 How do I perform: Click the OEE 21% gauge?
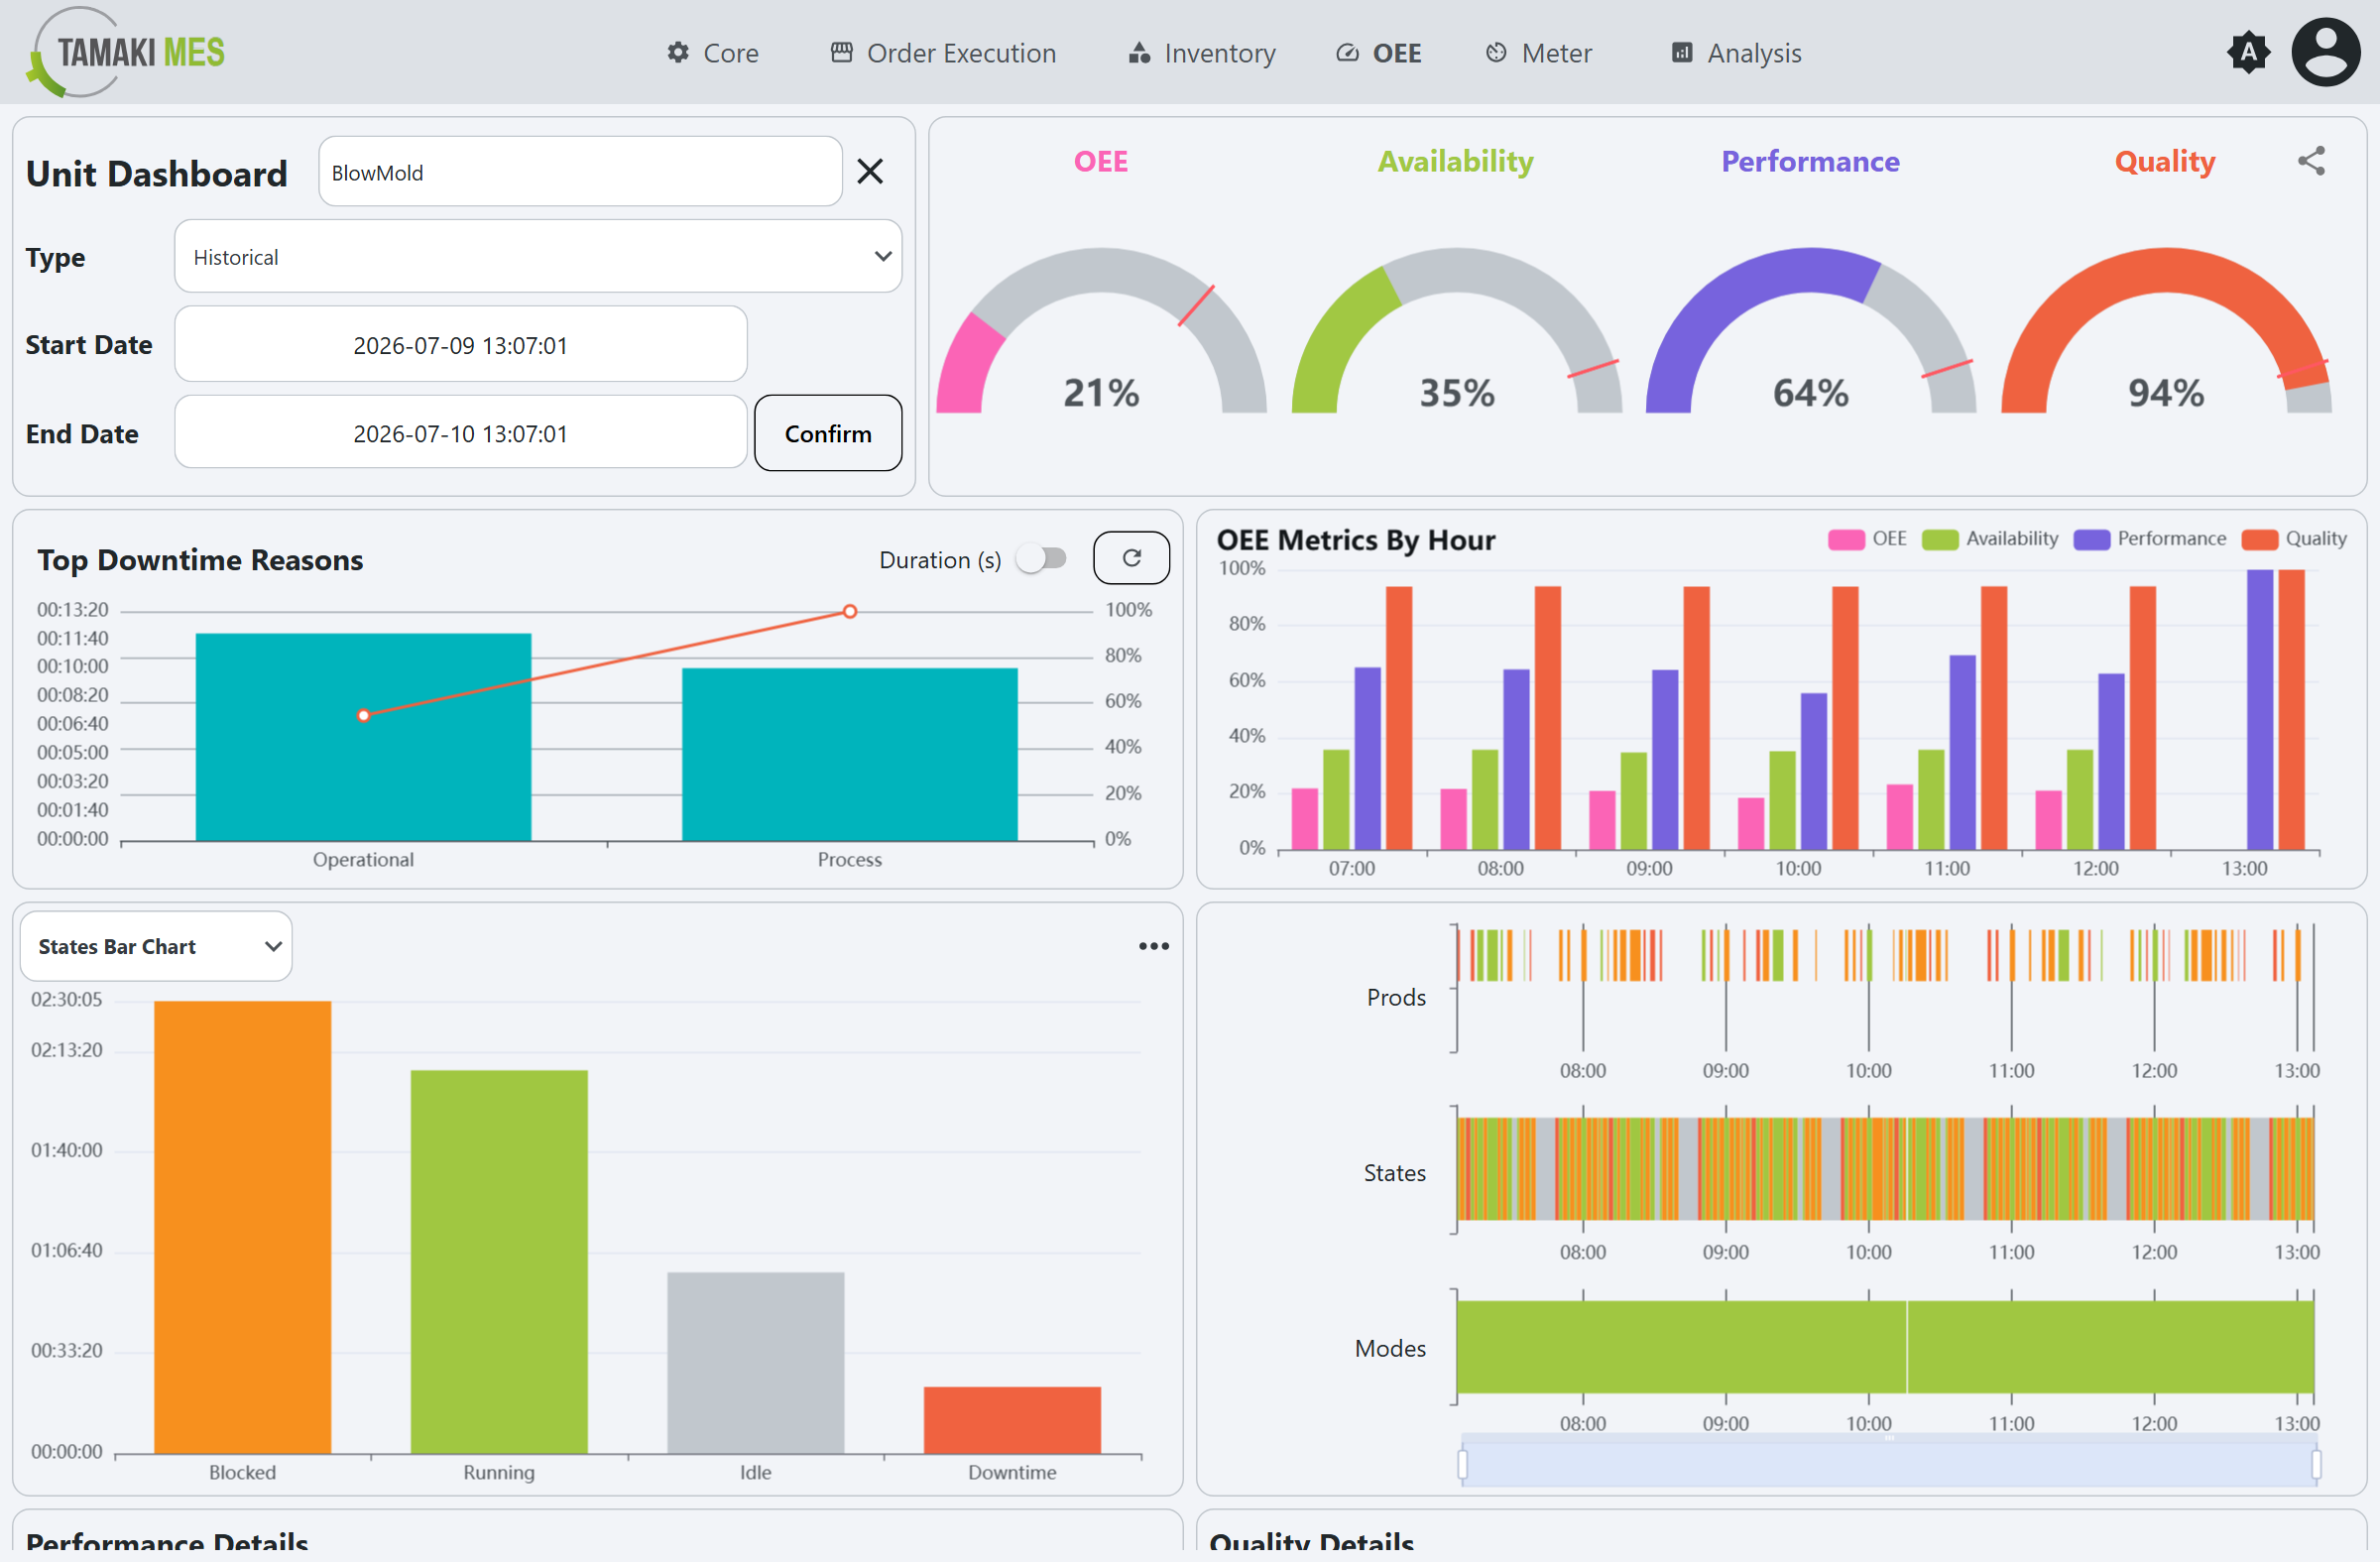pyautogui.click(x=1101, y=330)
